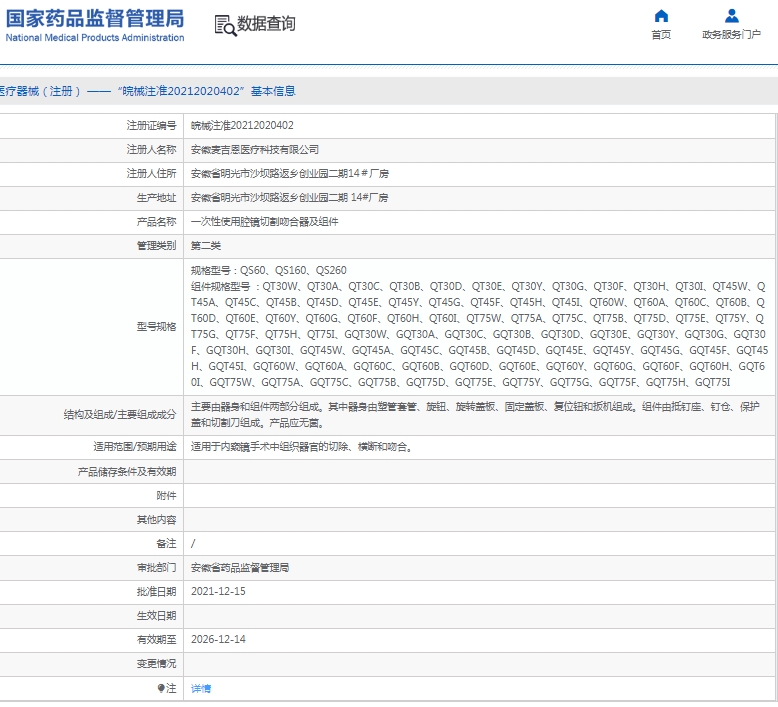This screenshot has height=707, width=778.
Task: Select the 生产地址 address value
Action: point(290,197)
